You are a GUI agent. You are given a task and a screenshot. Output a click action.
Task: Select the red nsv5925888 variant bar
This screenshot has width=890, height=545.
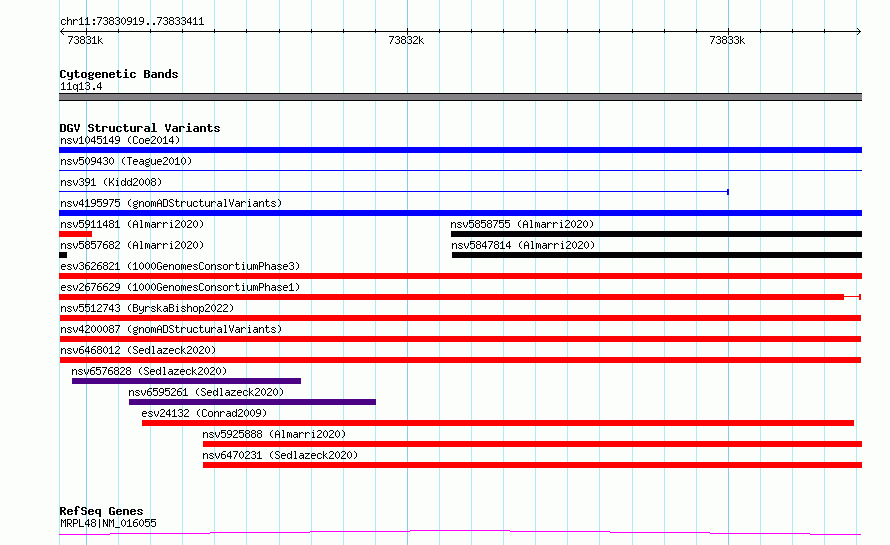[532, 444]
